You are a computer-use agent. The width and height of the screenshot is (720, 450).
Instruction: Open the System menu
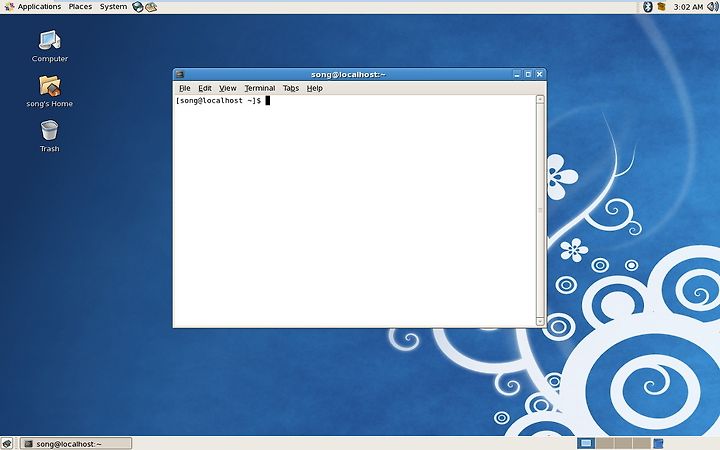click(113, 6)
